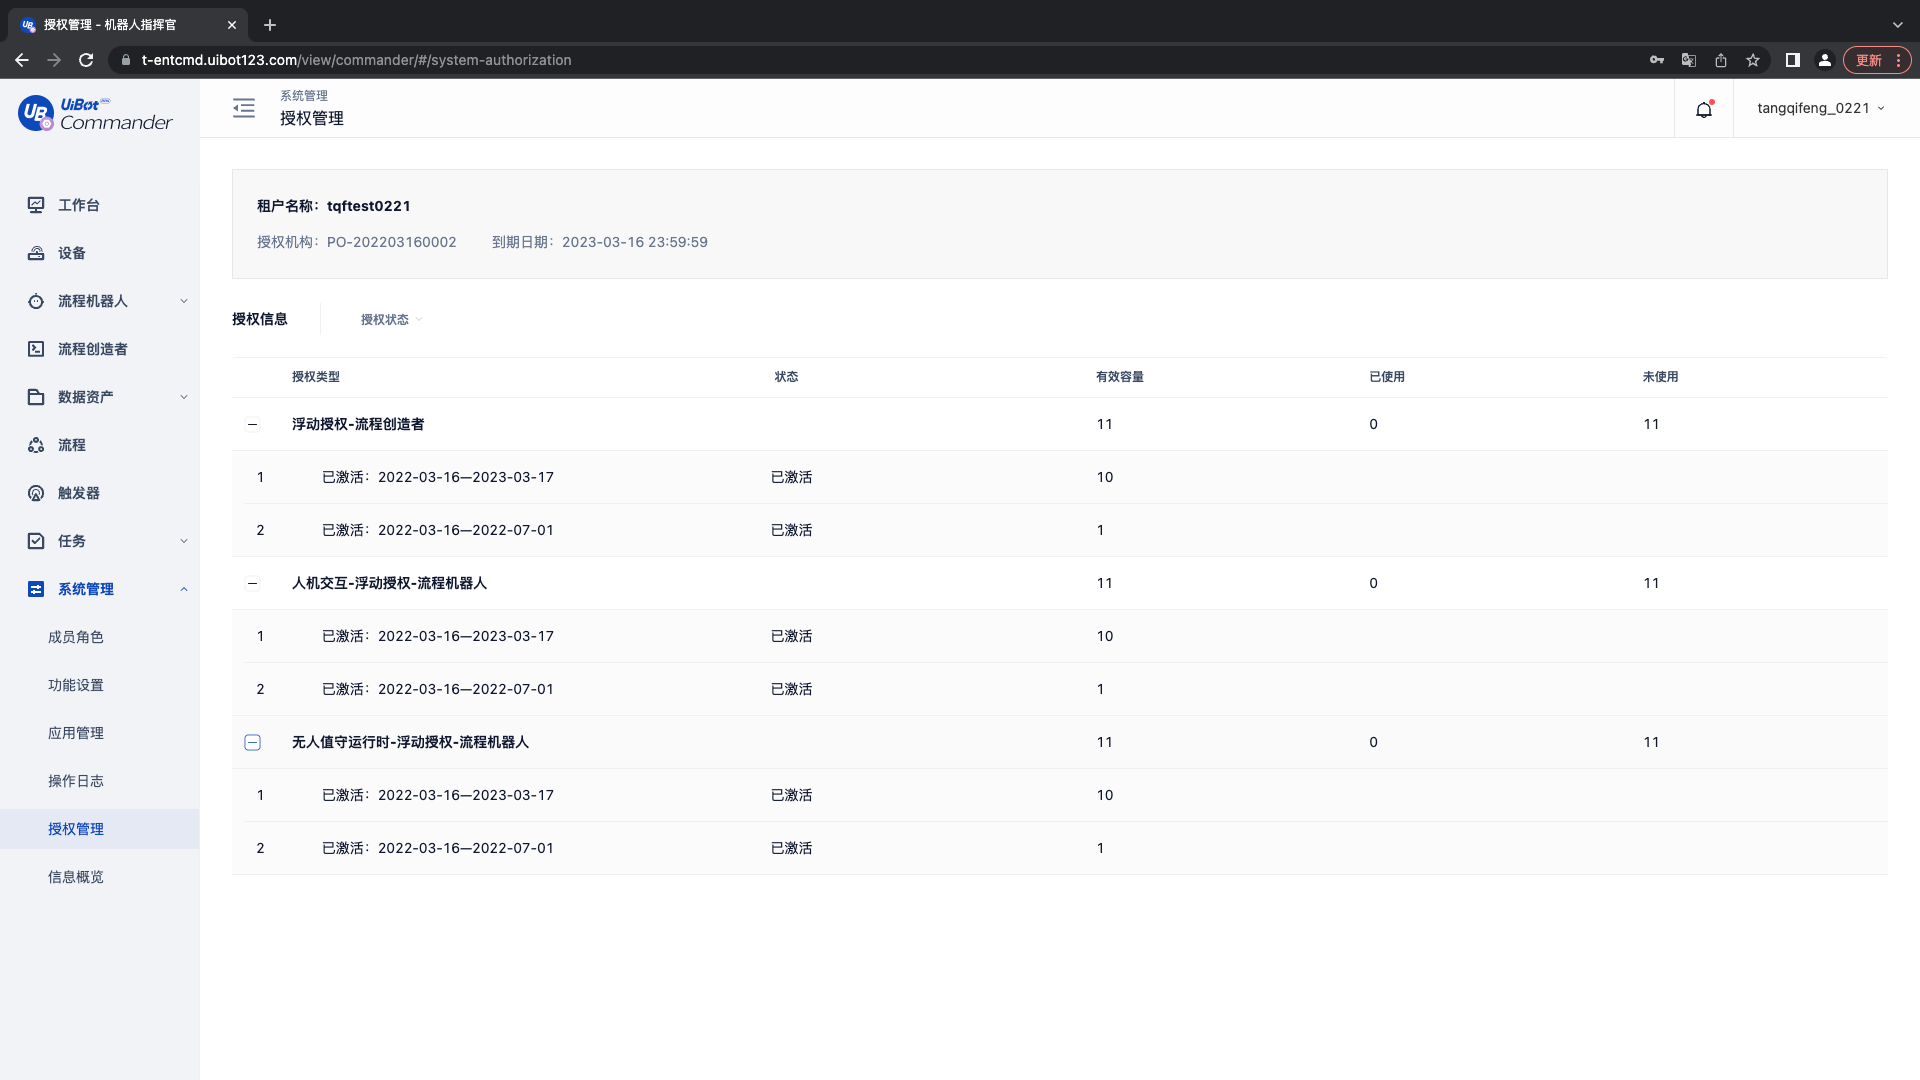Open the 功能设置 menu item
1920x1080 pixels.
coord(76,685)
